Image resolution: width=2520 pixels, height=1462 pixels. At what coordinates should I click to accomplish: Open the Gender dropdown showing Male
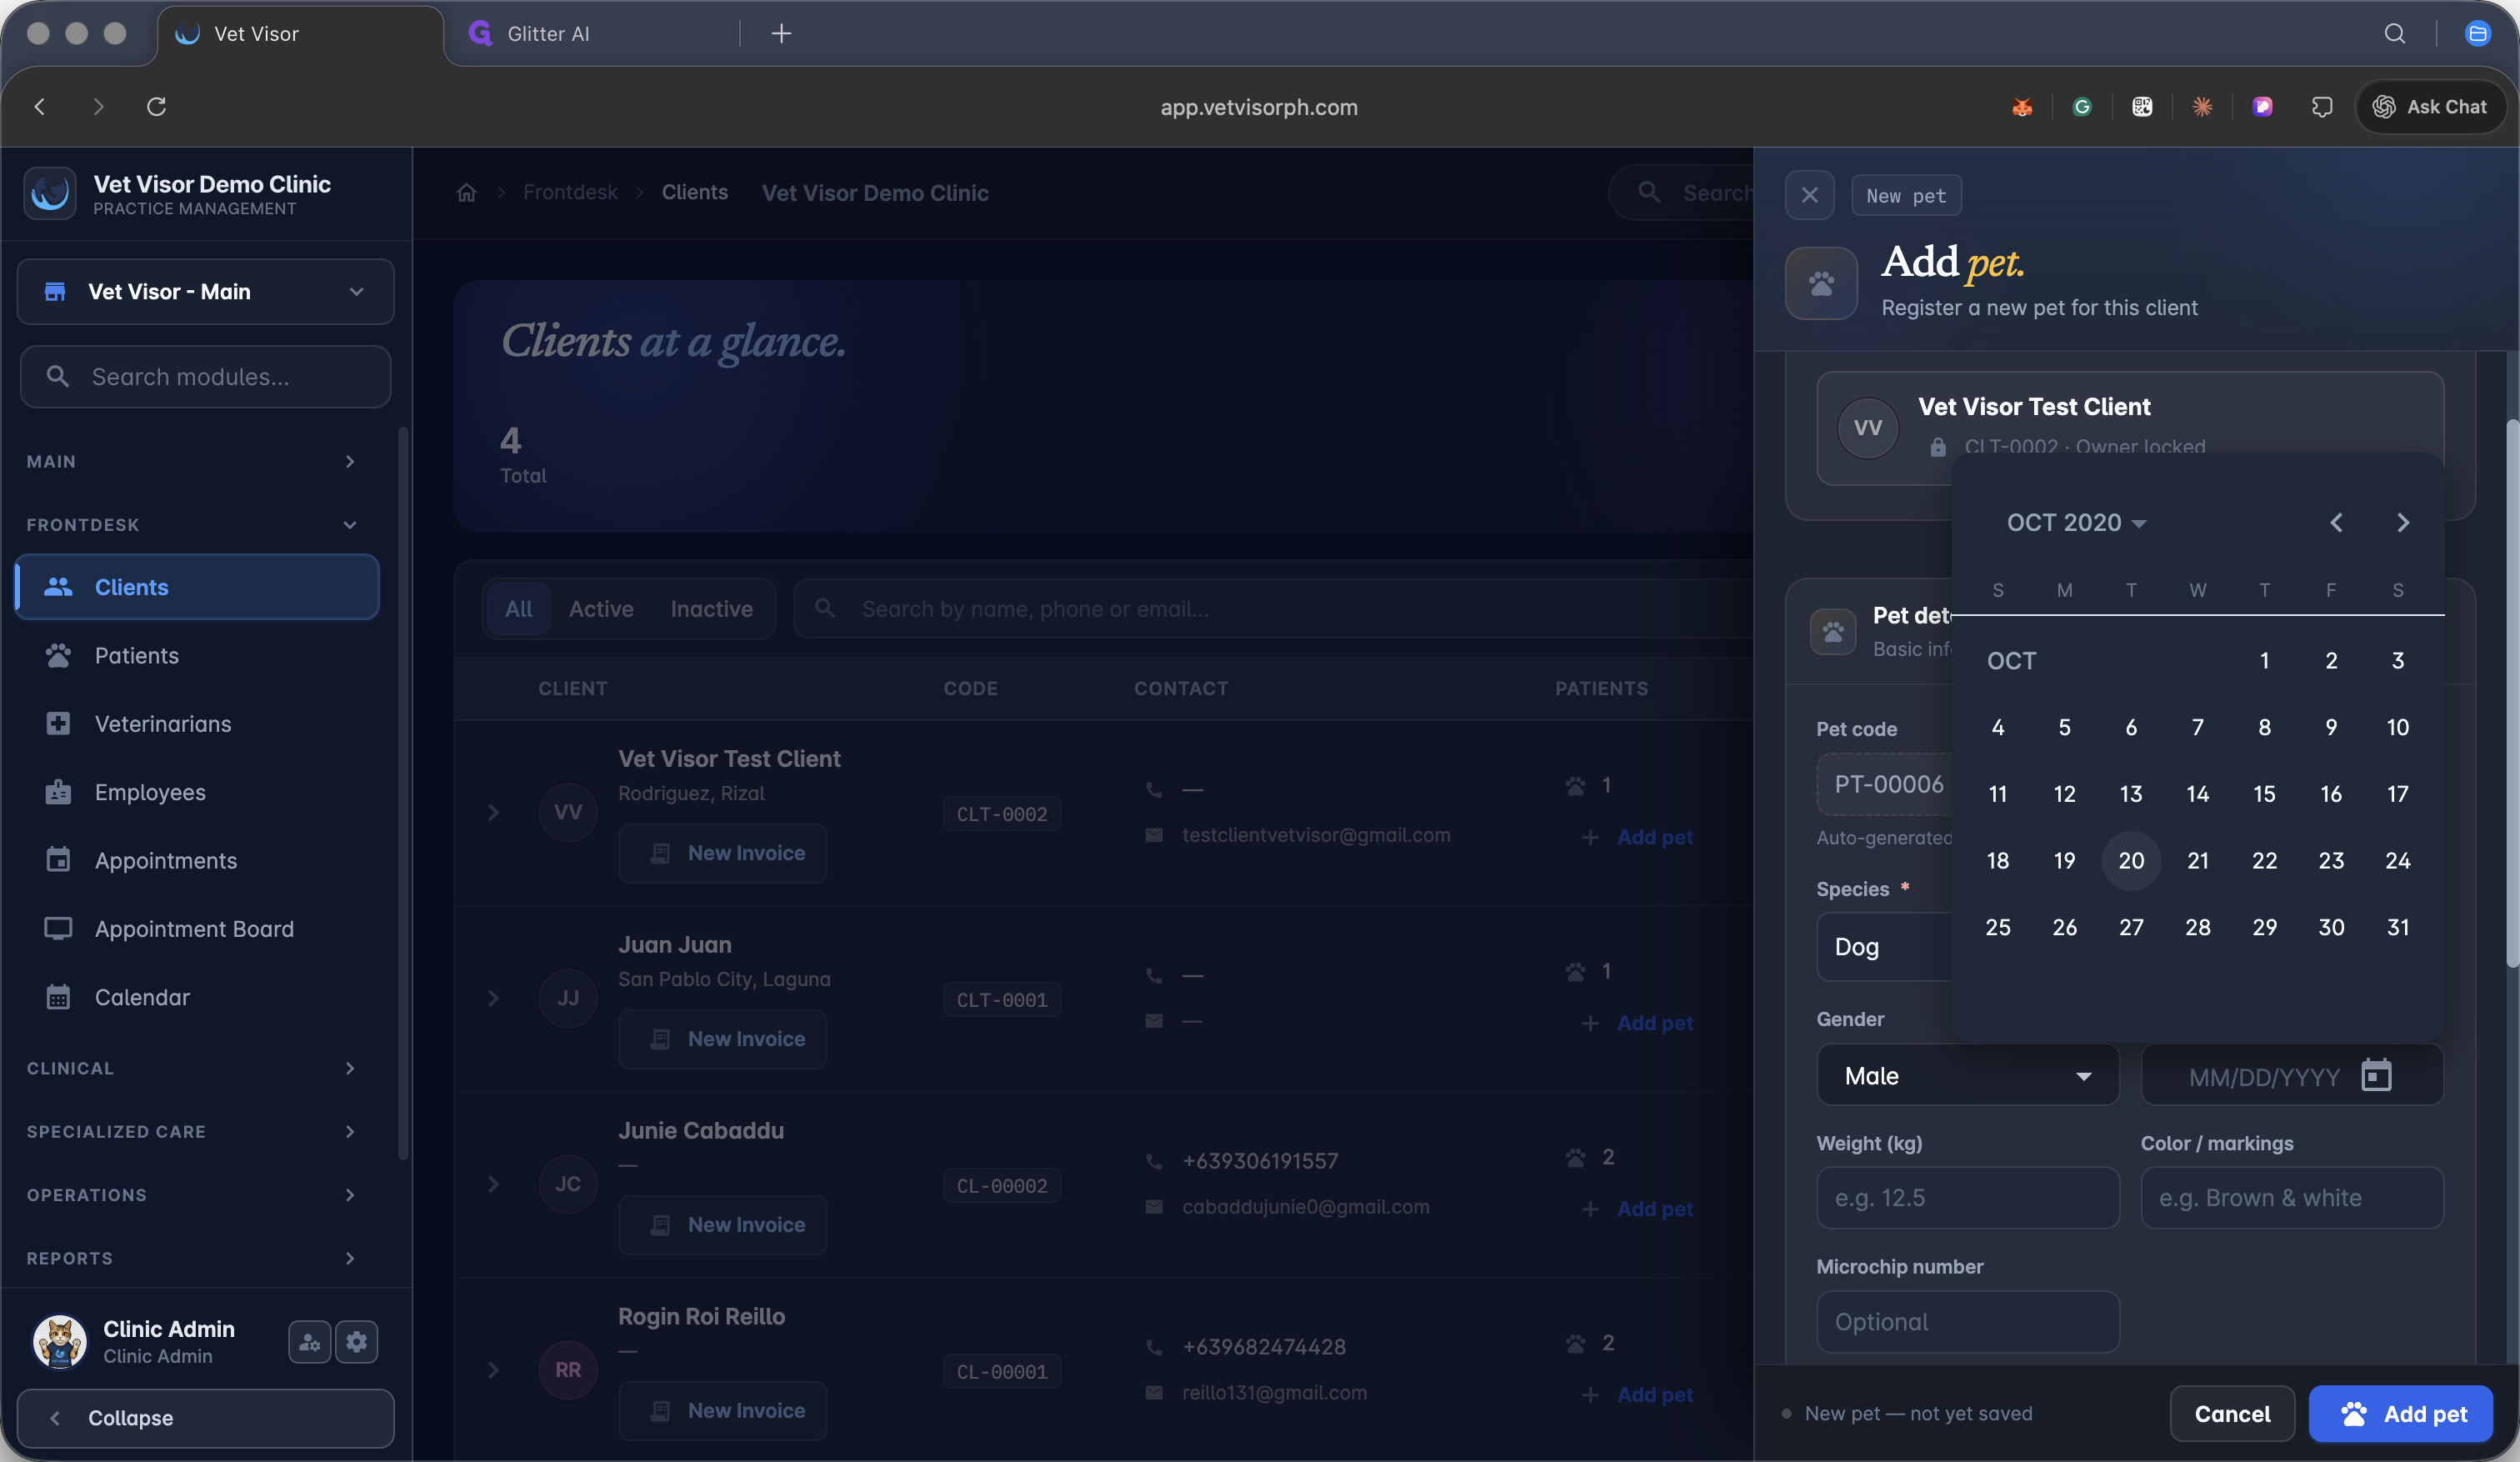point(1967,1076)
